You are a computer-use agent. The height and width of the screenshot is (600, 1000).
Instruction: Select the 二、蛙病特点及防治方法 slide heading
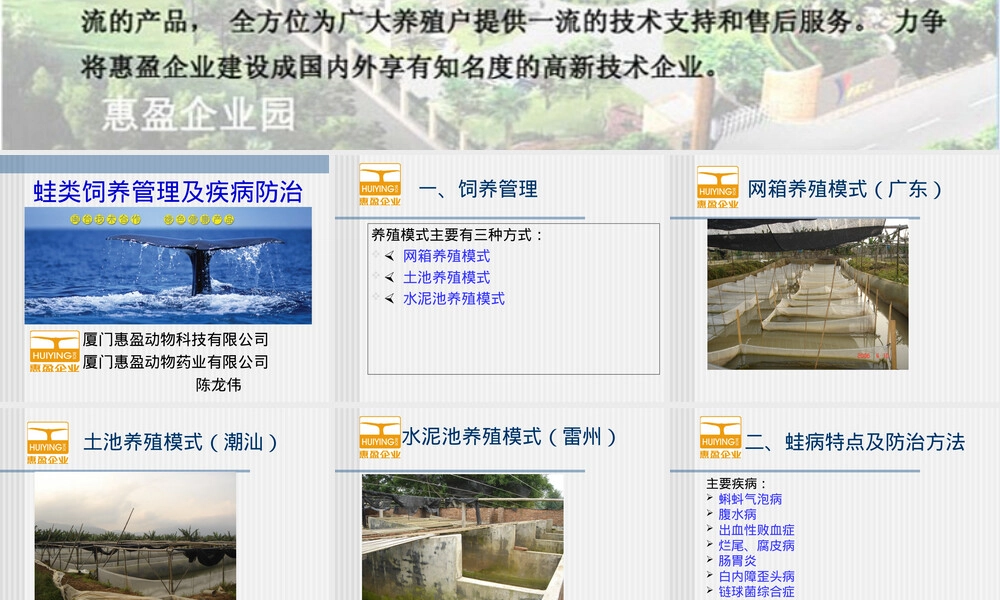coord(855,442)
